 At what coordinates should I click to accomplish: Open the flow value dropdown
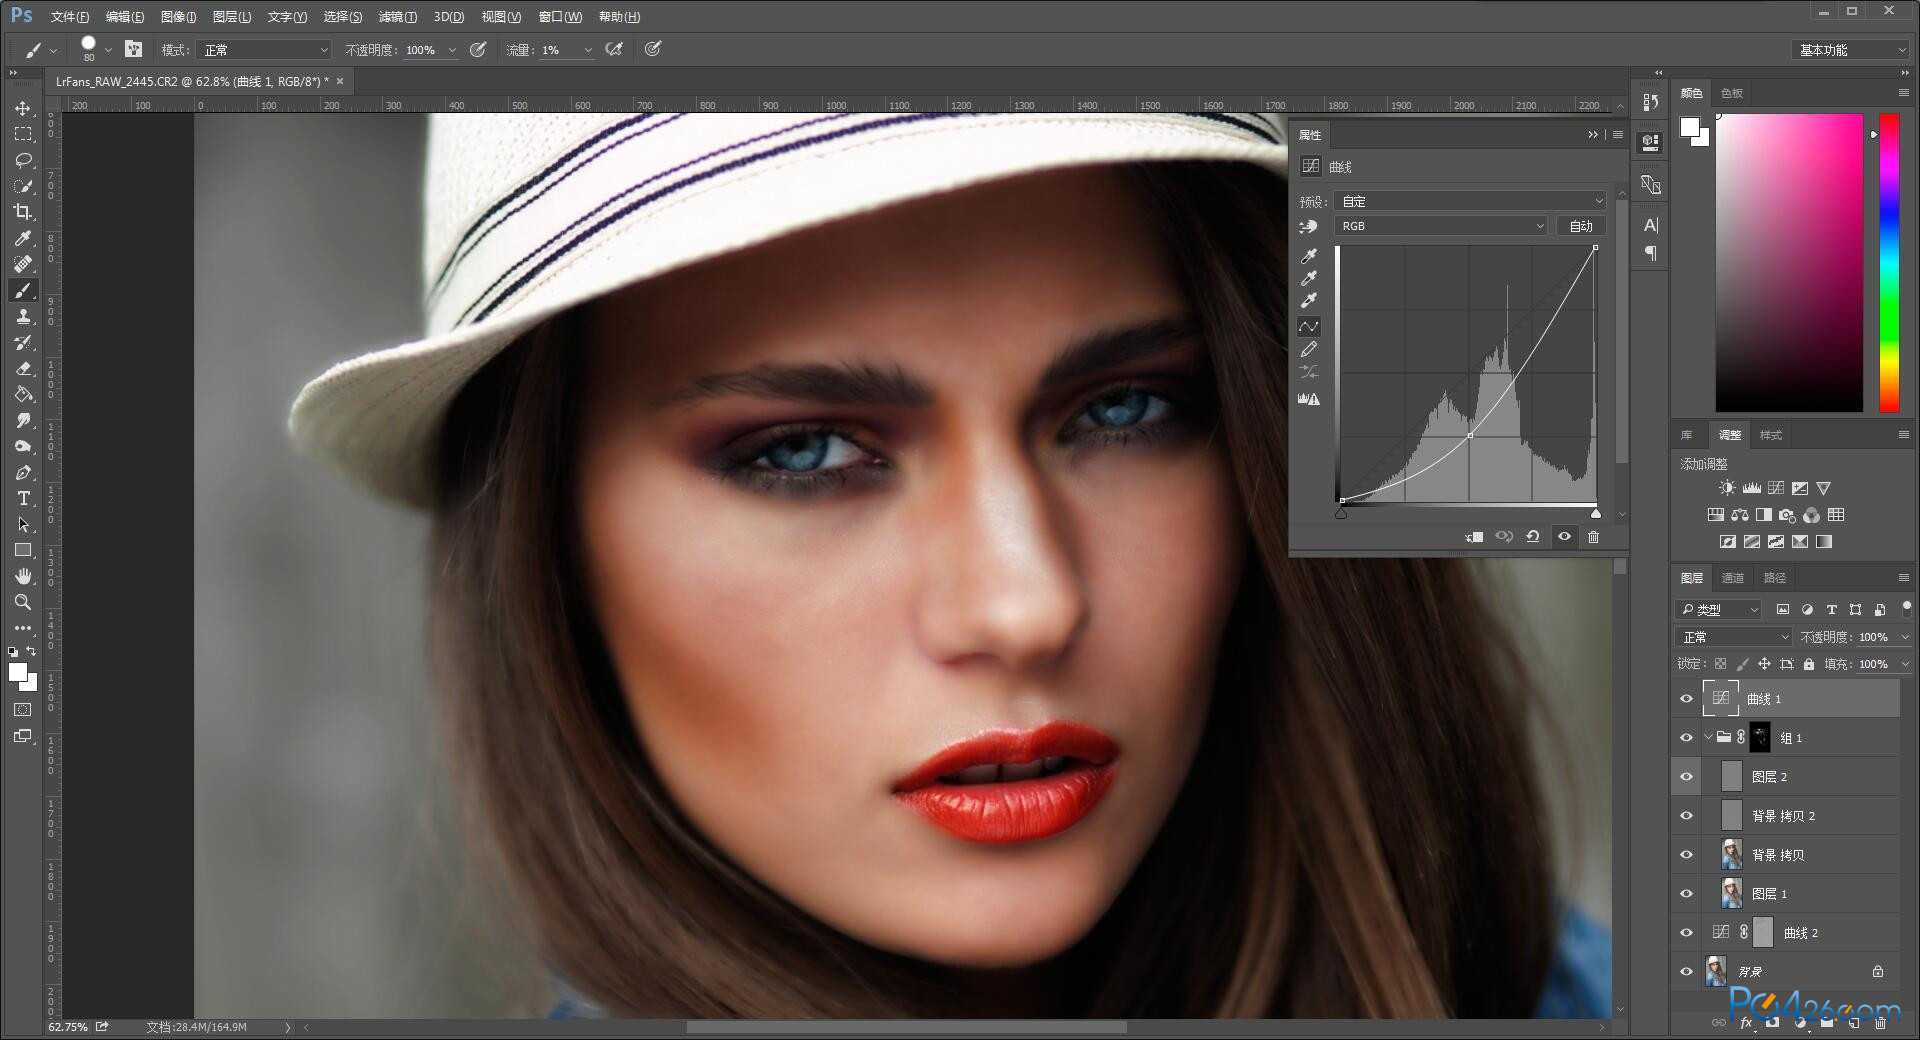click(x=588, y=50)
